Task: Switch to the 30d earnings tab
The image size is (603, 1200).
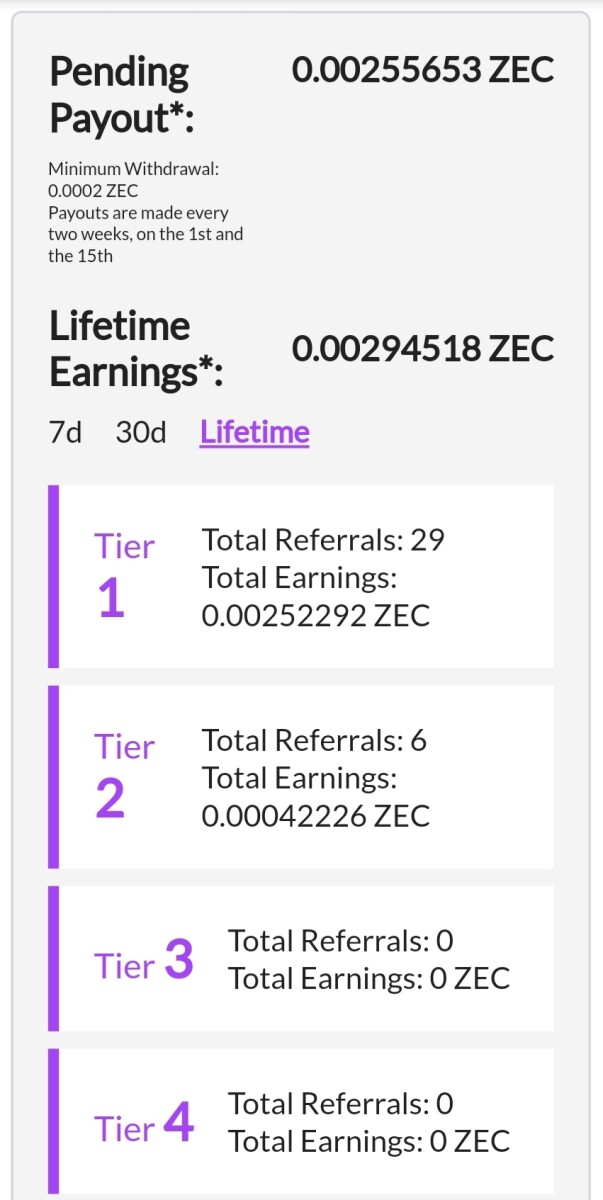Action: (141, 433)
